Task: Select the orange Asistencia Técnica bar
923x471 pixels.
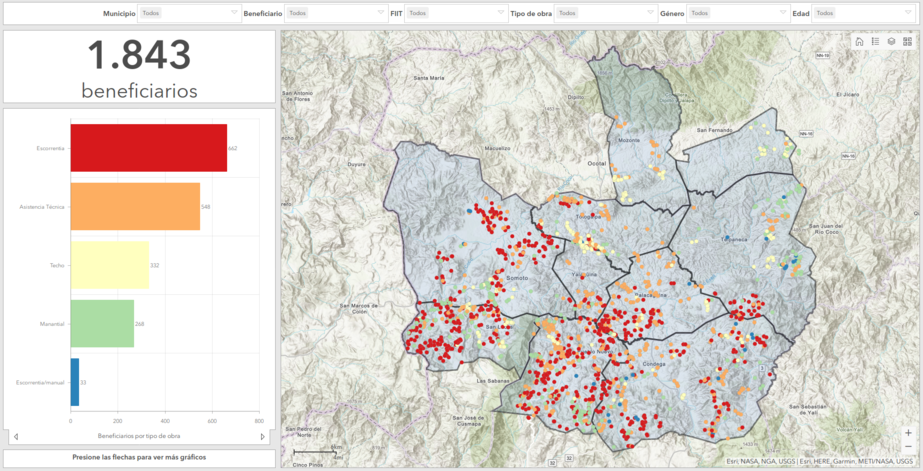Action: click(135, 206)
